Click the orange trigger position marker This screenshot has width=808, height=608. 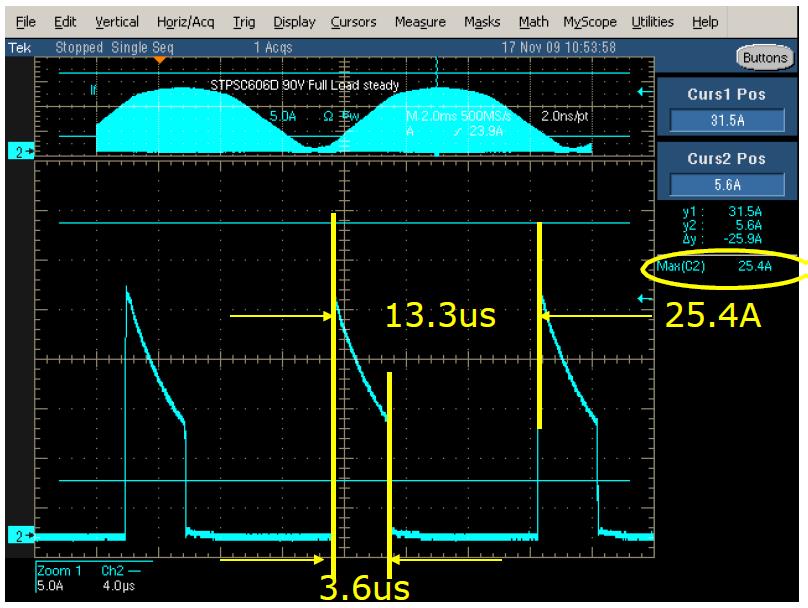pyautogui.click(x=159, y=60)
